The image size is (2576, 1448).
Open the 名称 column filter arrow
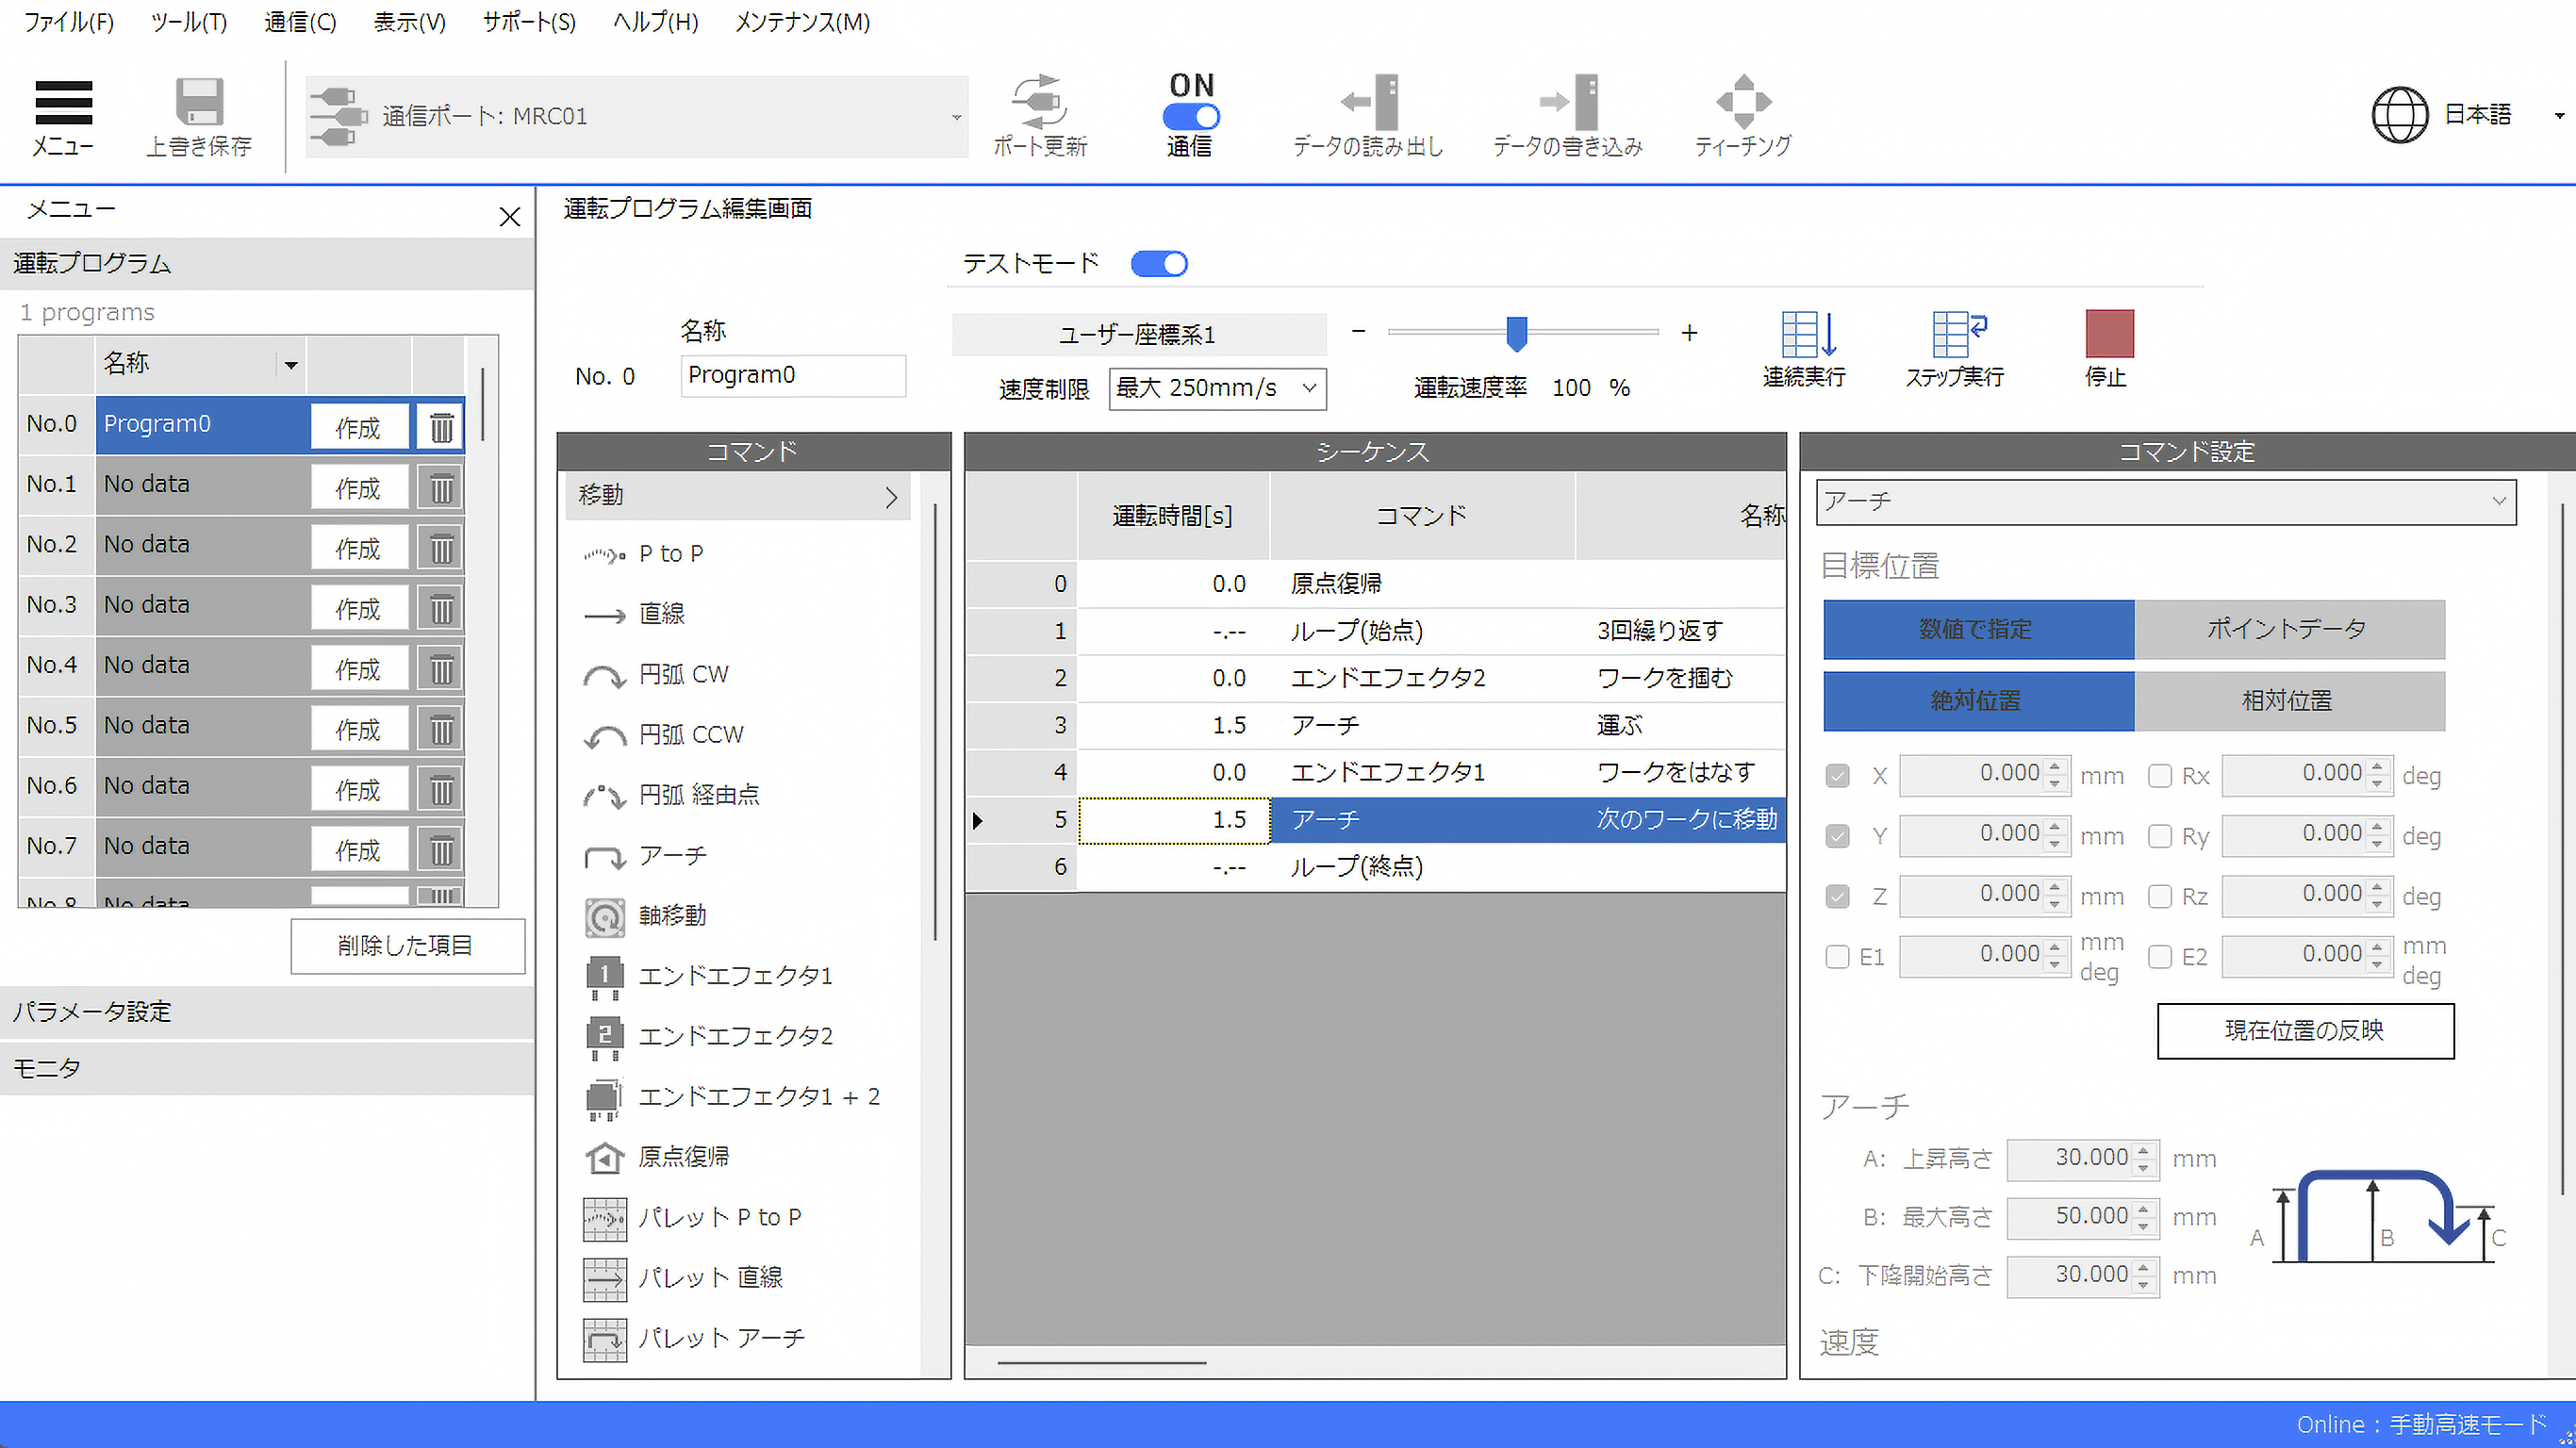(x=291, y=364)
